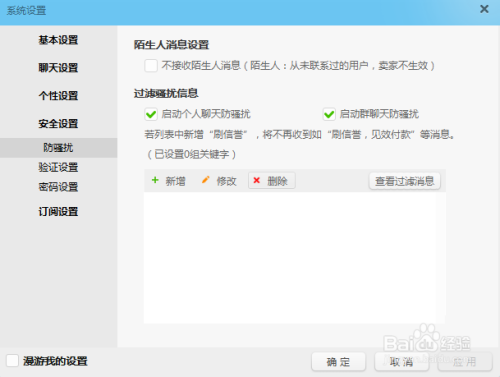Open 聊天设置 section
The height and width of the screenshot is (377, 500).
58,68
